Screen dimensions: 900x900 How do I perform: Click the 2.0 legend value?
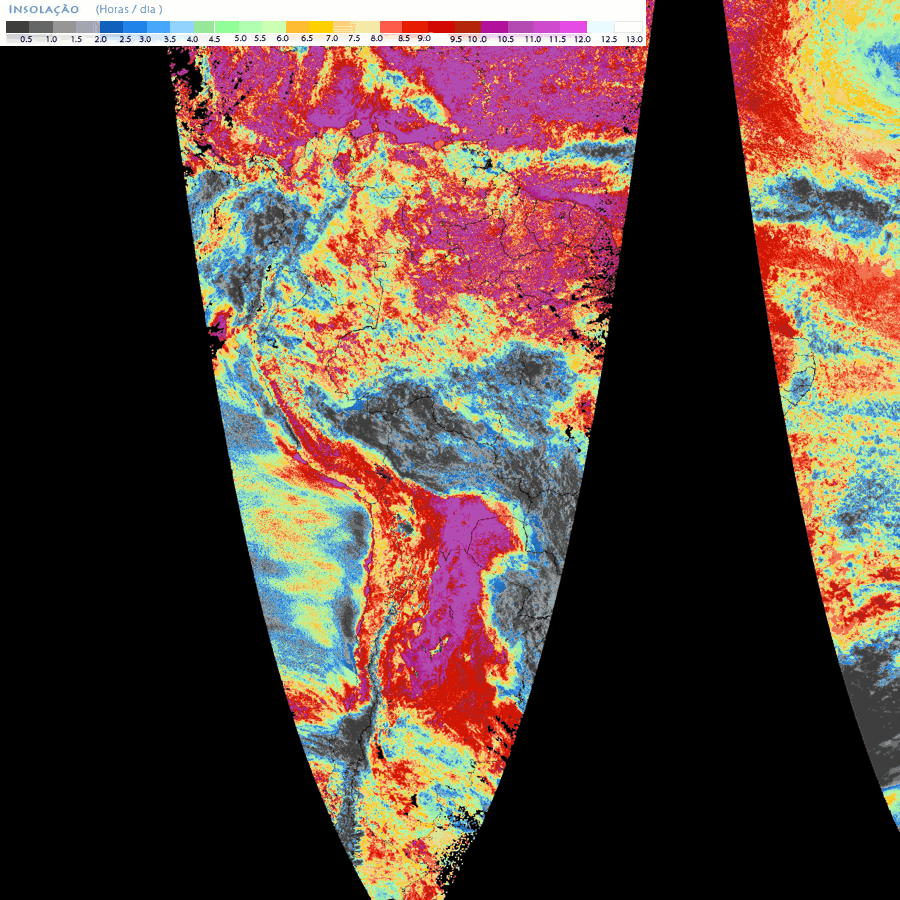point(100,39)
